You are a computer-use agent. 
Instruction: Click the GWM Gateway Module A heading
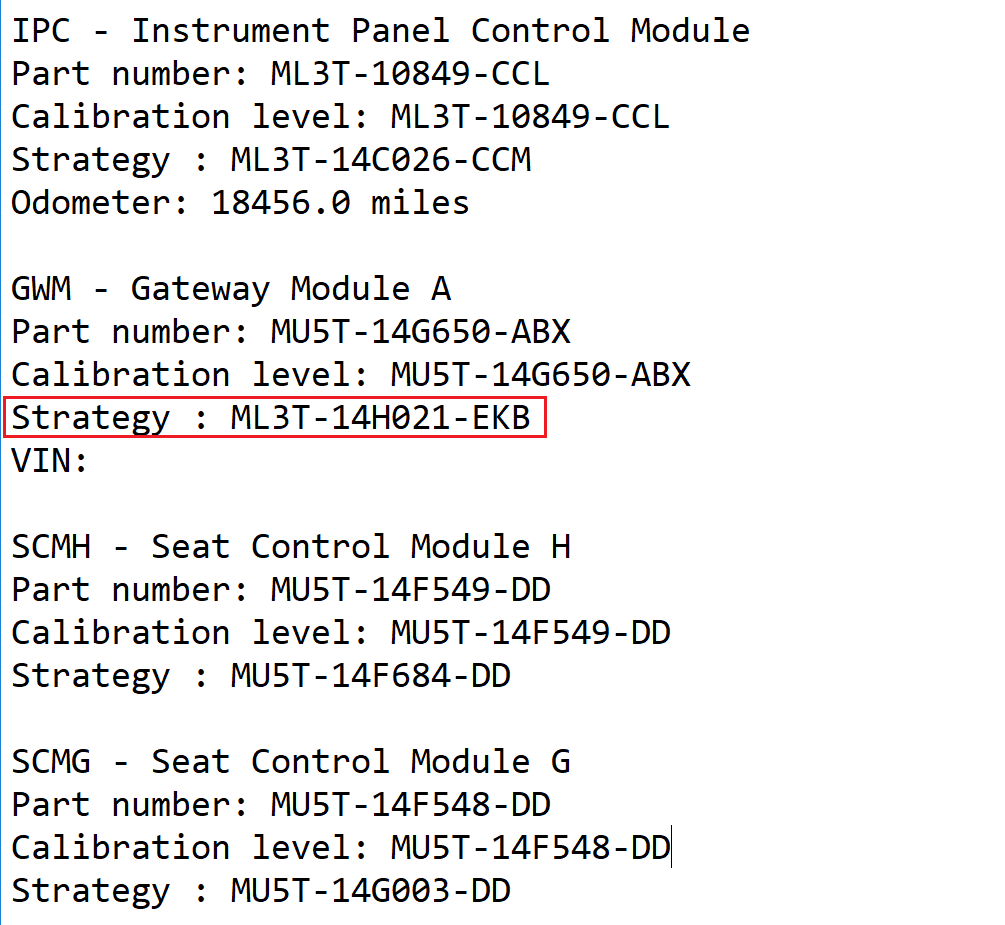click(x=231, y=289)
